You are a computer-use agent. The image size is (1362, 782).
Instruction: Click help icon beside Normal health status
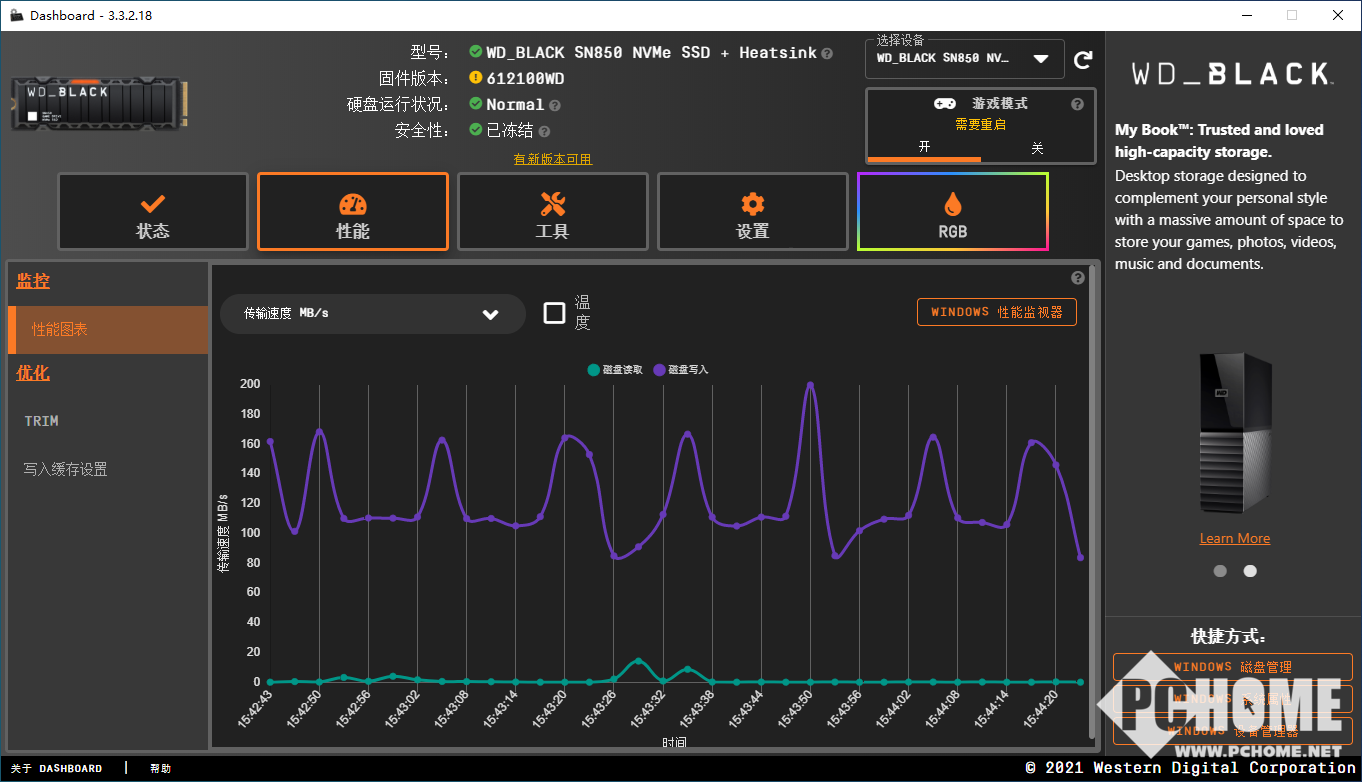click(x=555, y=105)
